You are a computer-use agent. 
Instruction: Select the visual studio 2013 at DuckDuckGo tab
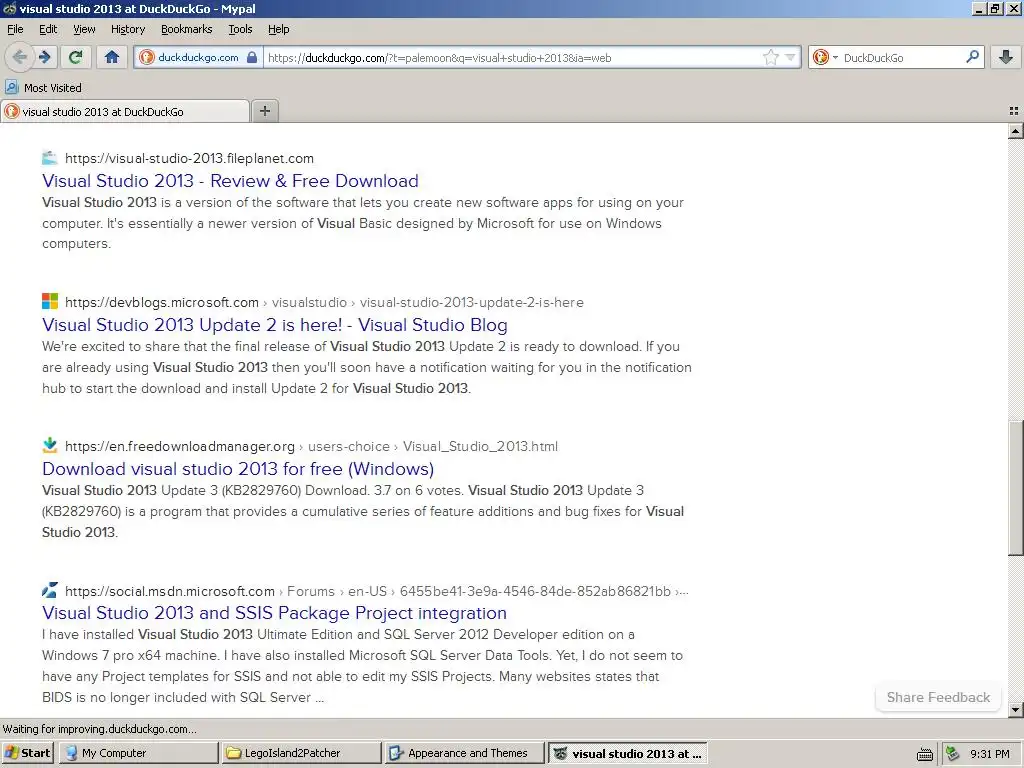click(125, 112)
